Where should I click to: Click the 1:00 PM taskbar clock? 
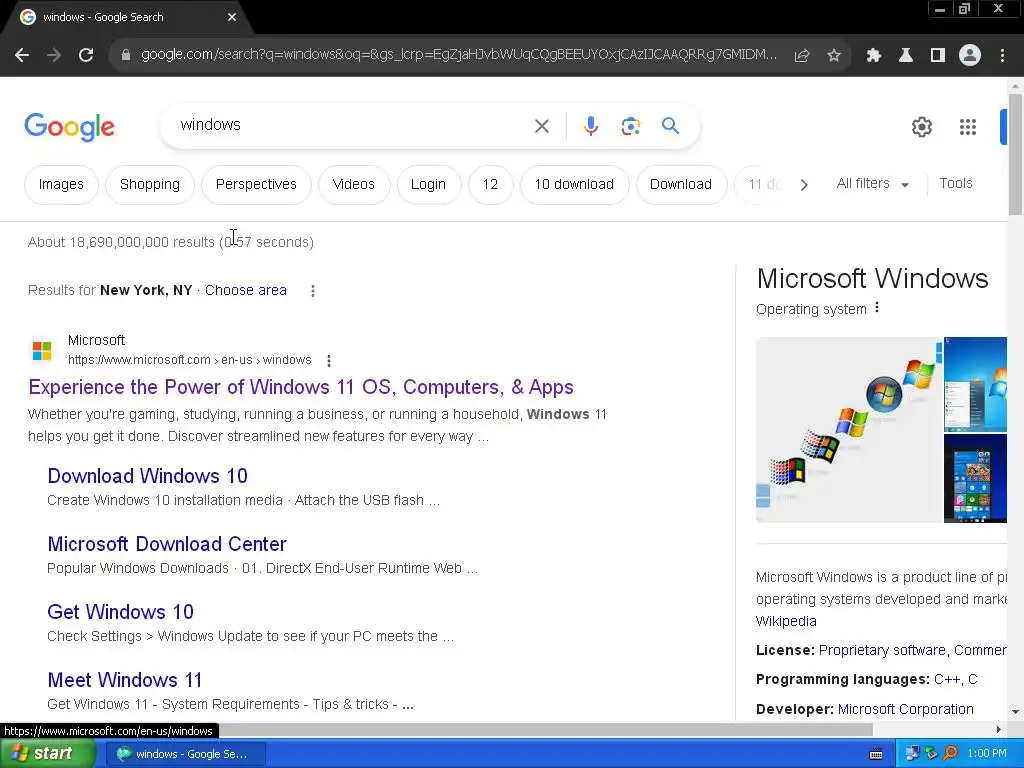(987, 754)
